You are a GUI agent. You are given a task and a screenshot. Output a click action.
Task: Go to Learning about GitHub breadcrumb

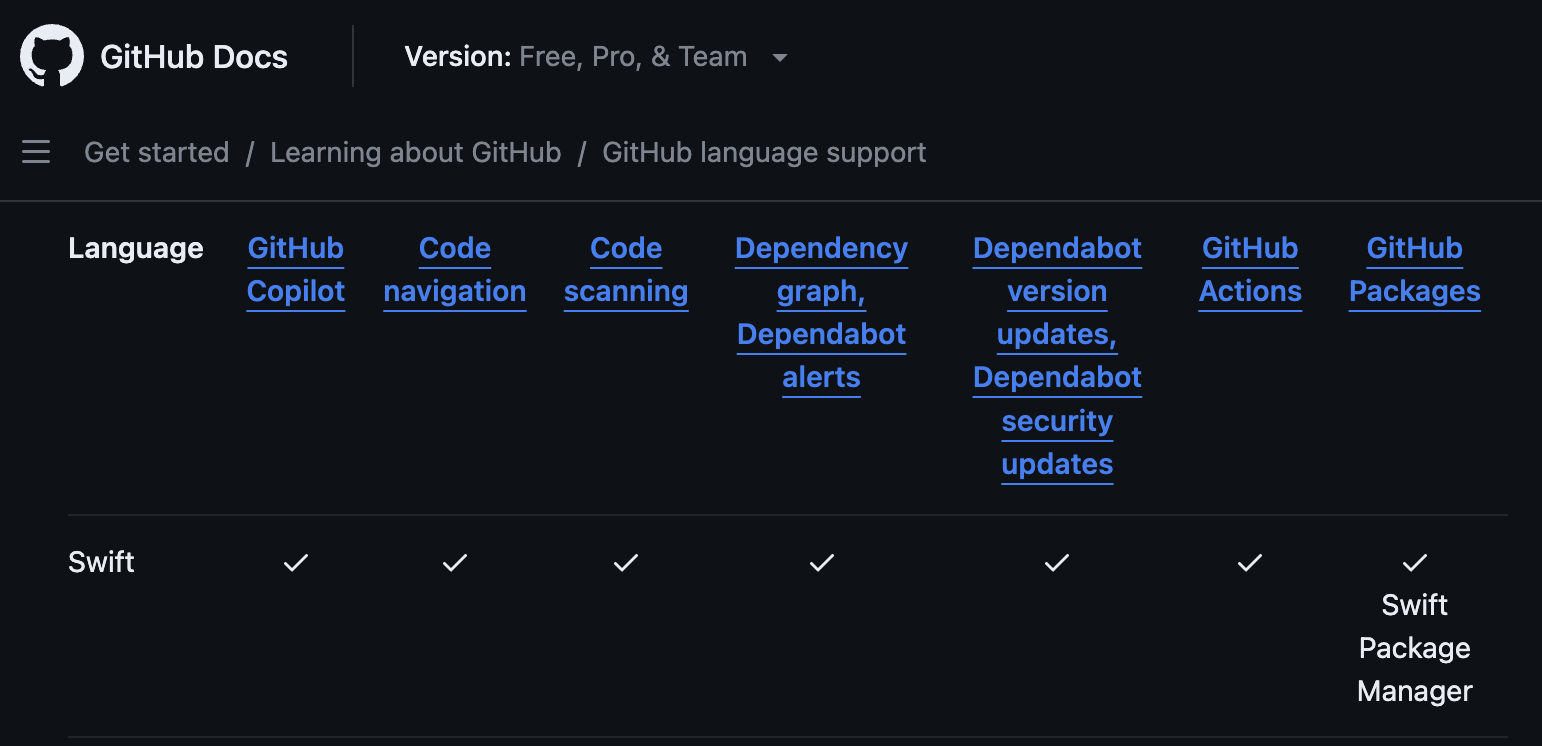click(x=416, y=152)
